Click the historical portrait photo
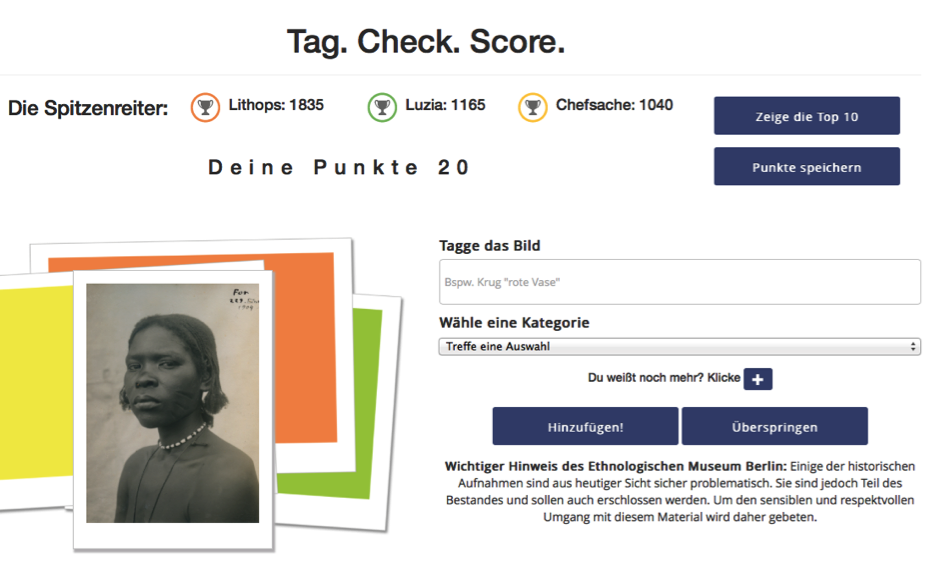This screenshot has height=562, width=945. [172, 402]
